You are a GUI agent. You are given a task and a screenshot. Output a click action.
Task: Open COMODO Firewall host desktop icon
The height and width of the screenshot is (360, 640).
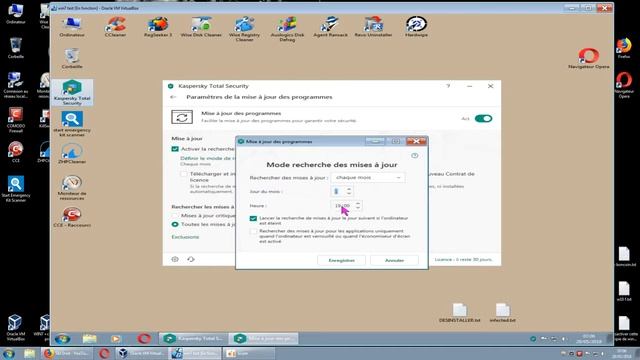pos(16,120)
